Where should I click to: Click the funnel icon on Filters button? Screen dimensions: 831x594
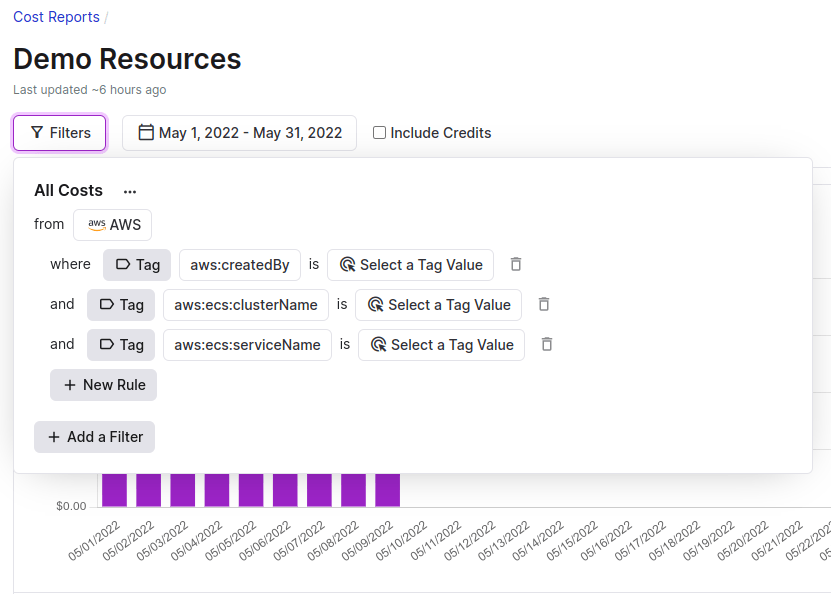pyautogui.click(x=37, y=133)
